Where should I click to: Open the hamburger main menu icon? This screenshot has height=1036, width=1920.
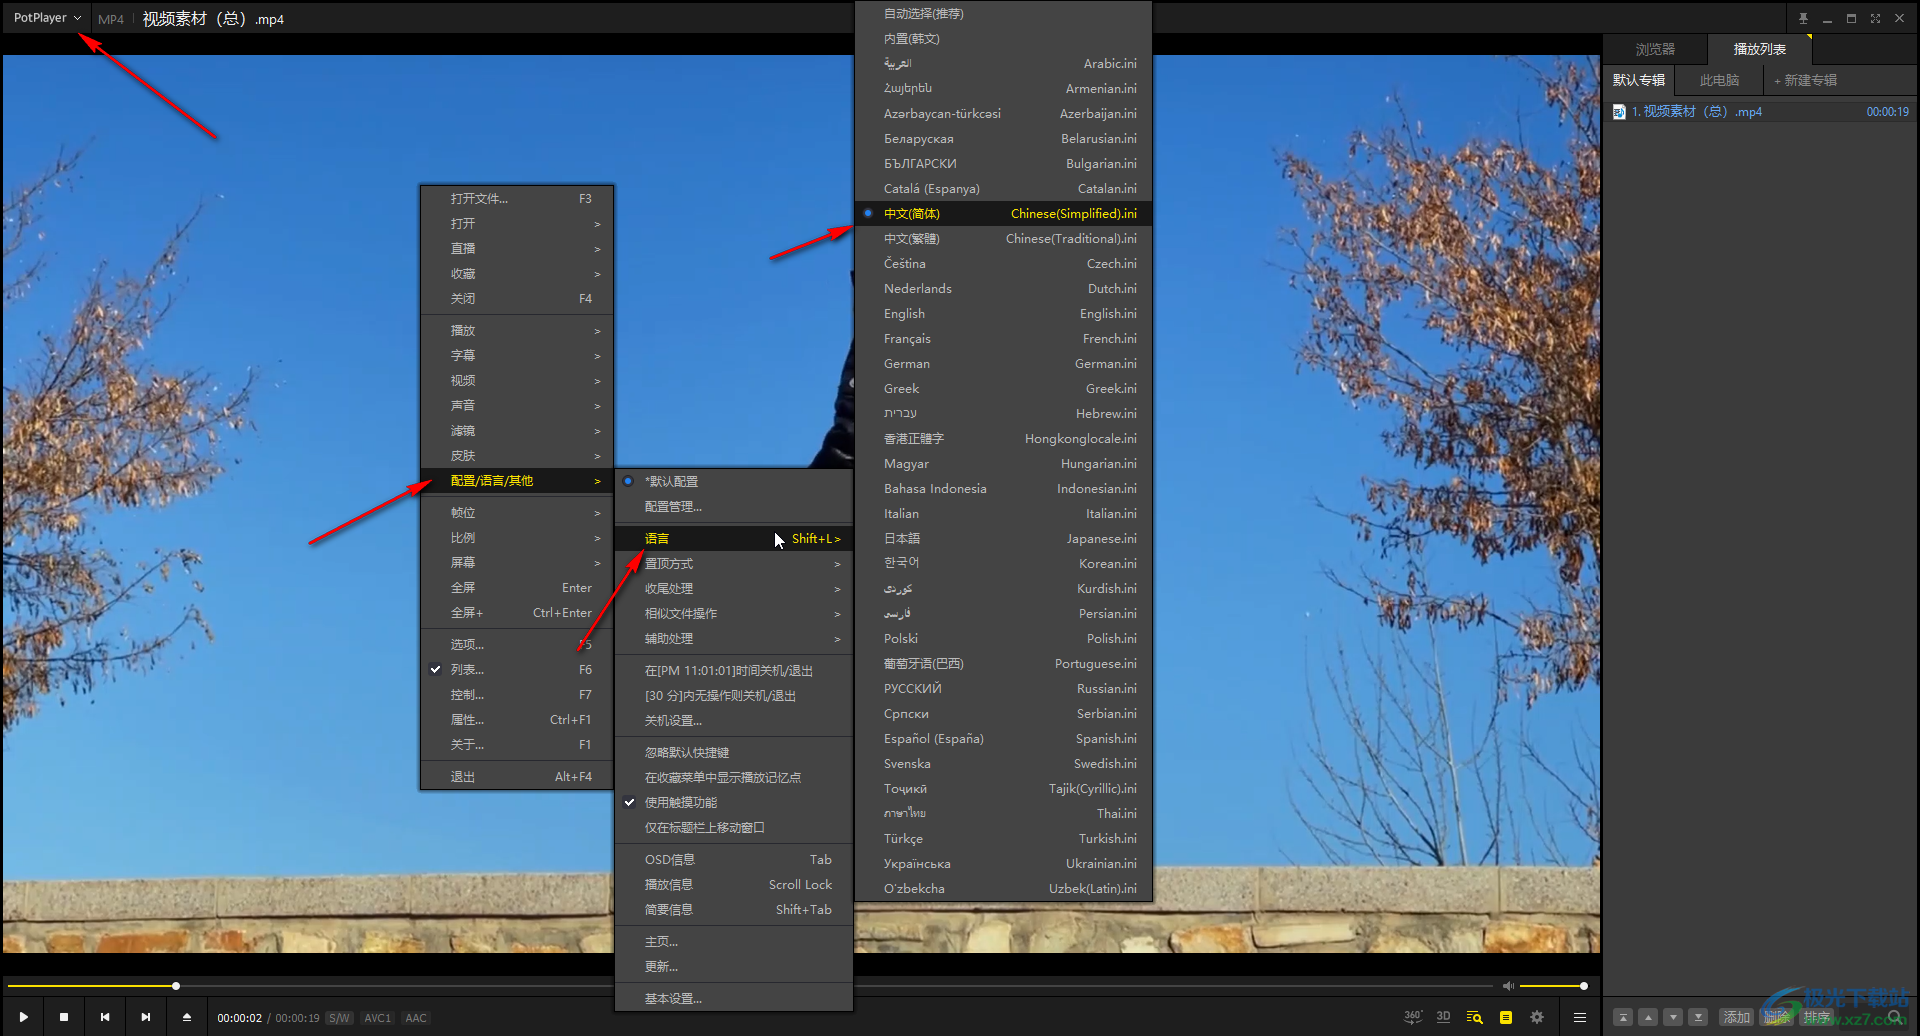coord(1580,1017)
